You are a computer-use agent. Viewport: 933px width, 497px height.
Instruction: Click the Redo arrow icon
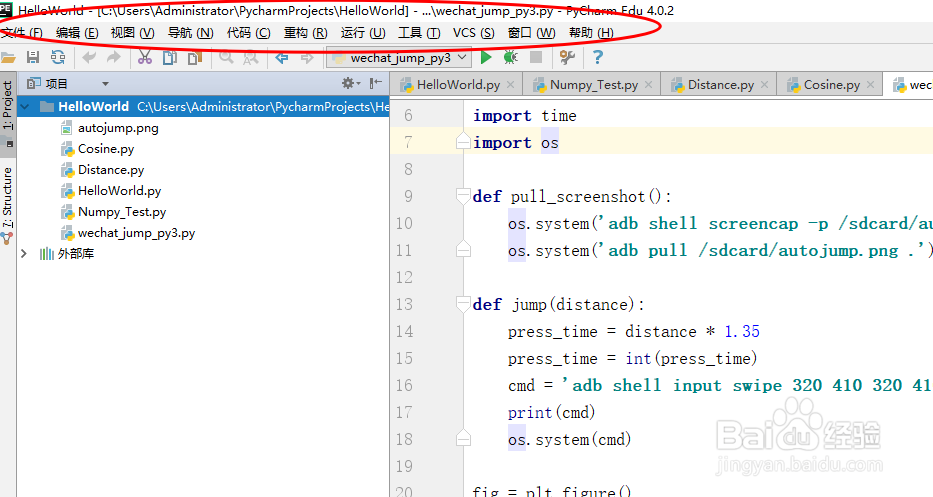[x=114, y=58]
